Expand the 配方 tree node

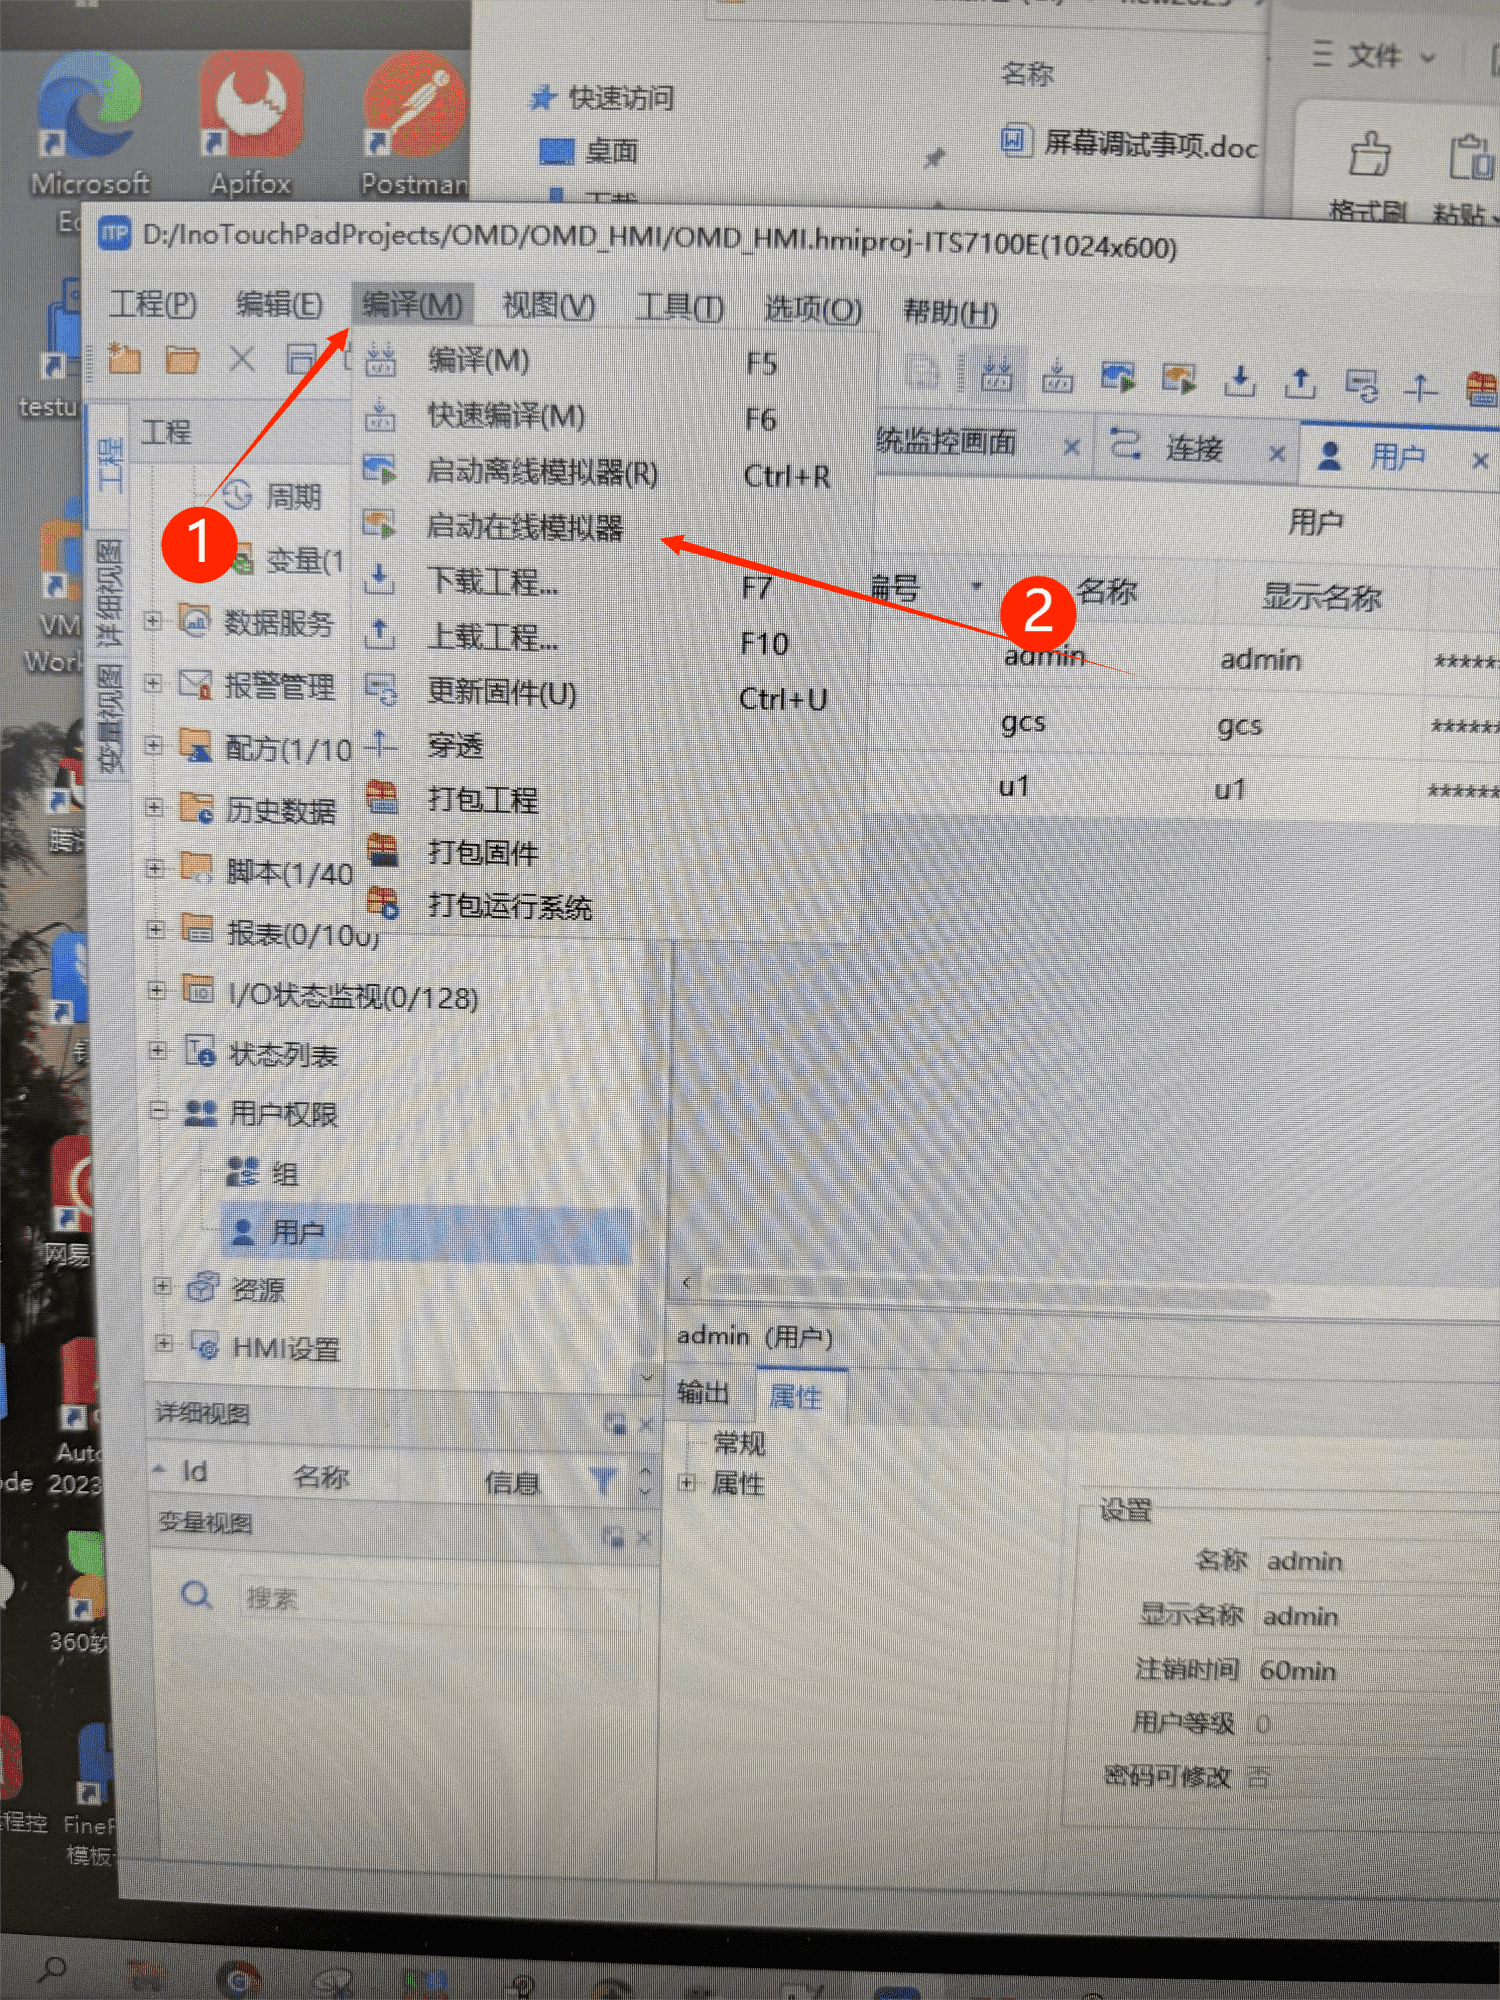pyautogui.click(x=154, y=745)
